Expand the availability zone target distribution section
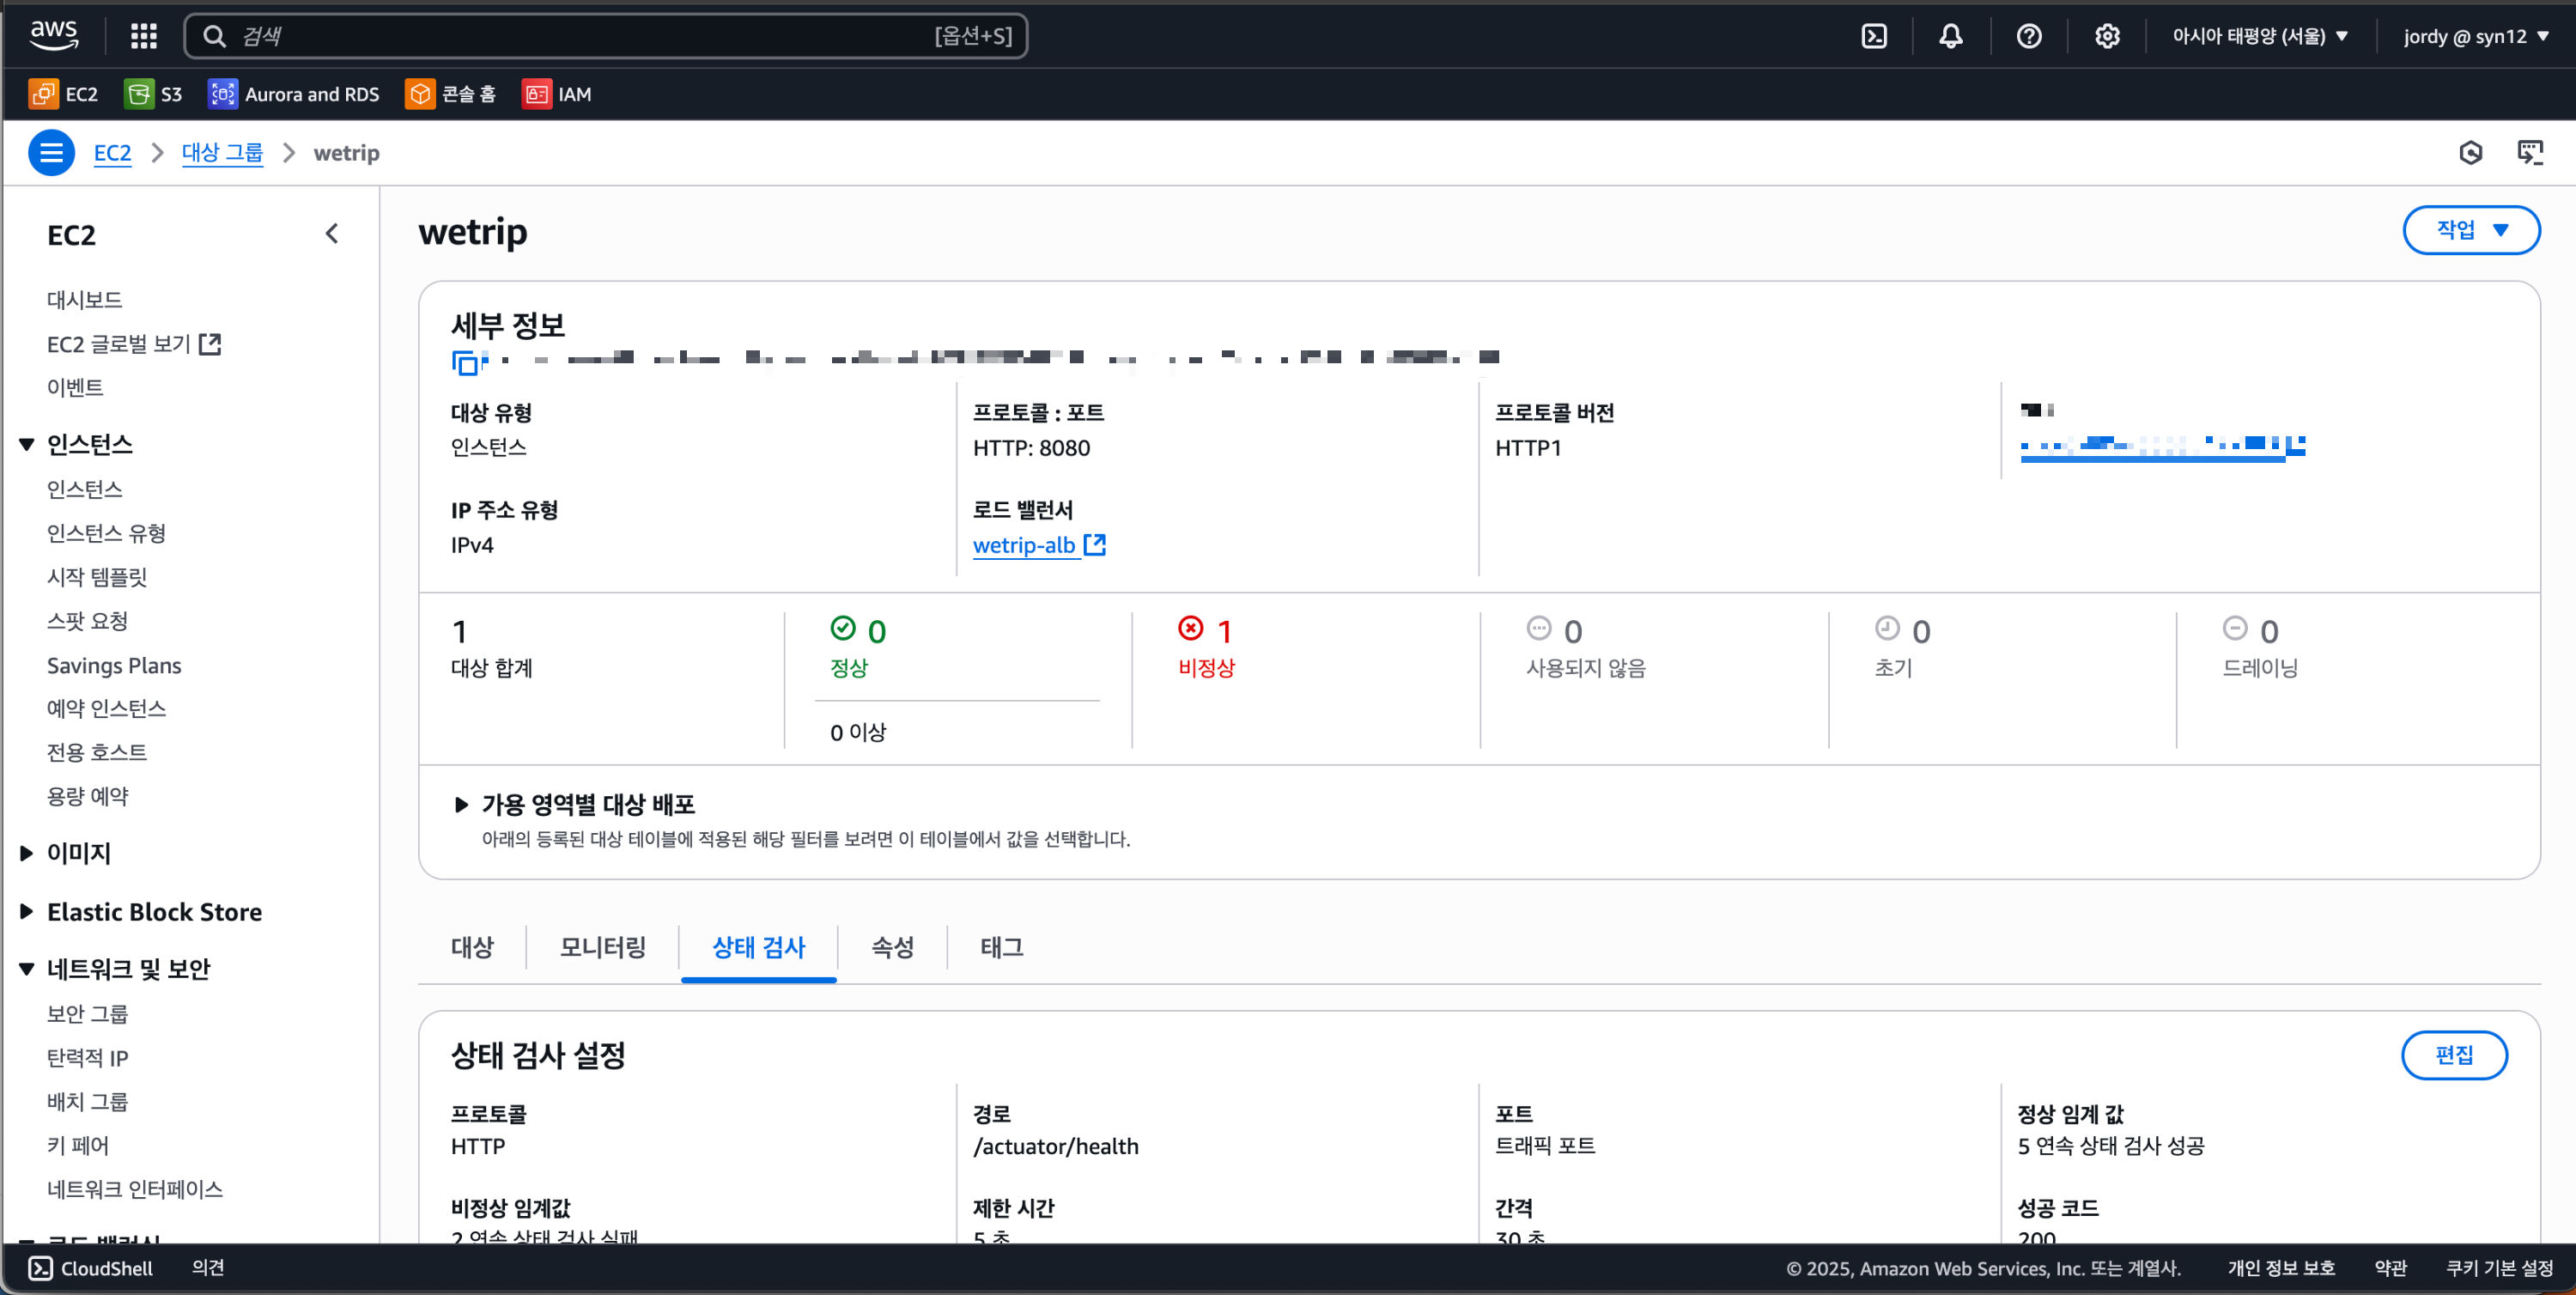This screenshot has width=2576, height=1295. coord(461,804)
